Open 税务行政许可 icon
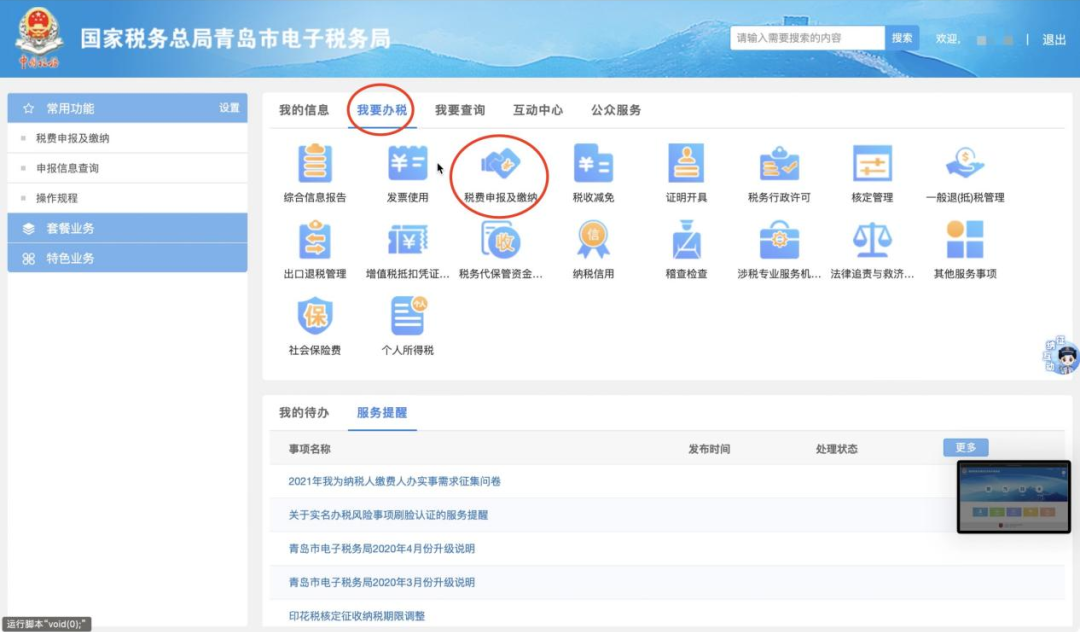1080x632 pixels. coord(779,164)
